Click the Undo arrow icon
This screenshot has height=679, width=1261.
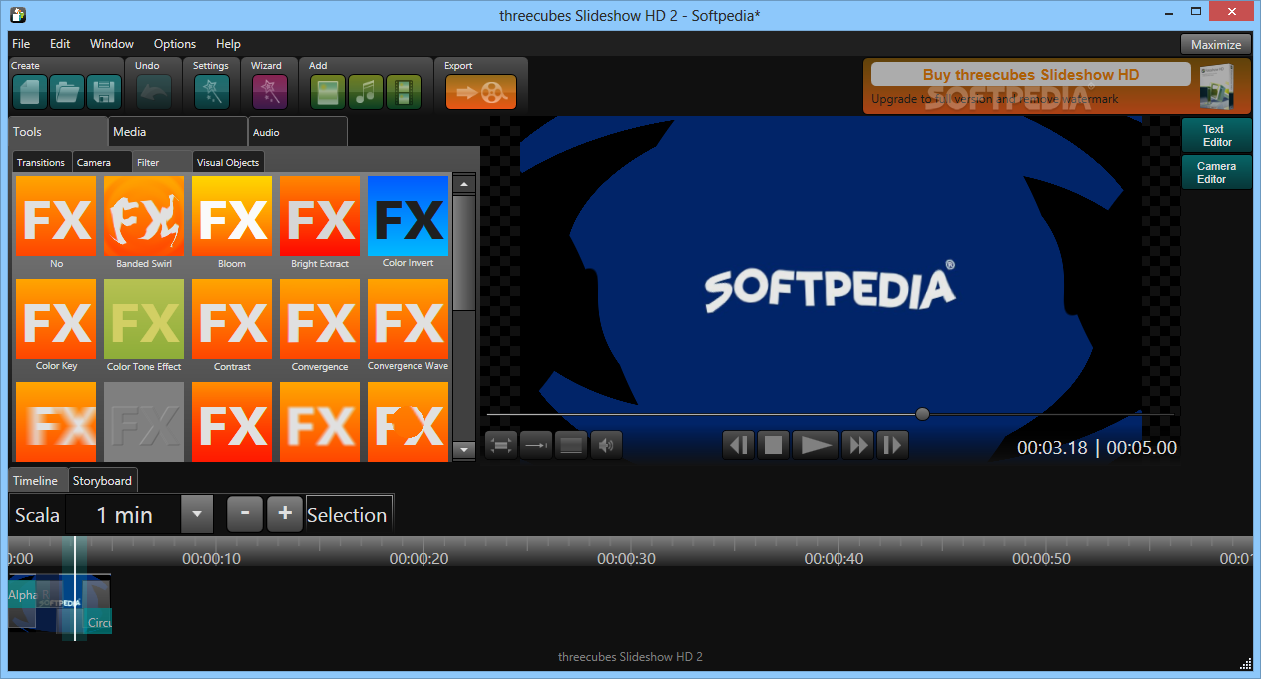point(153,92)
